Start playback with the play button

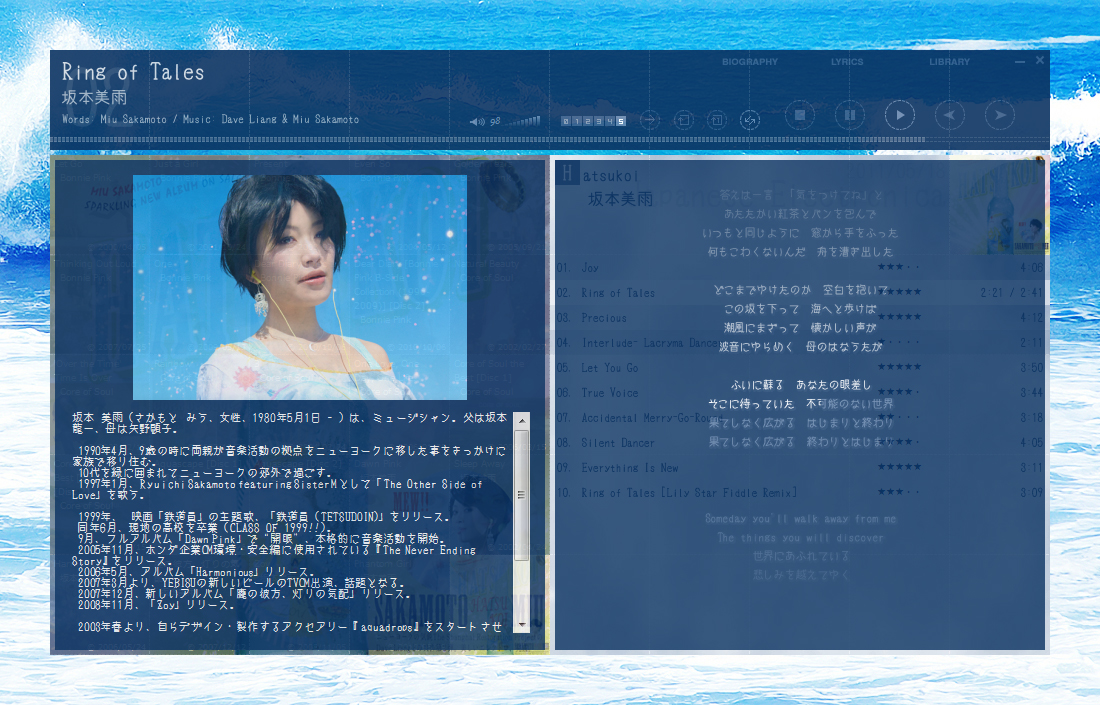click(x=899, y=115)
